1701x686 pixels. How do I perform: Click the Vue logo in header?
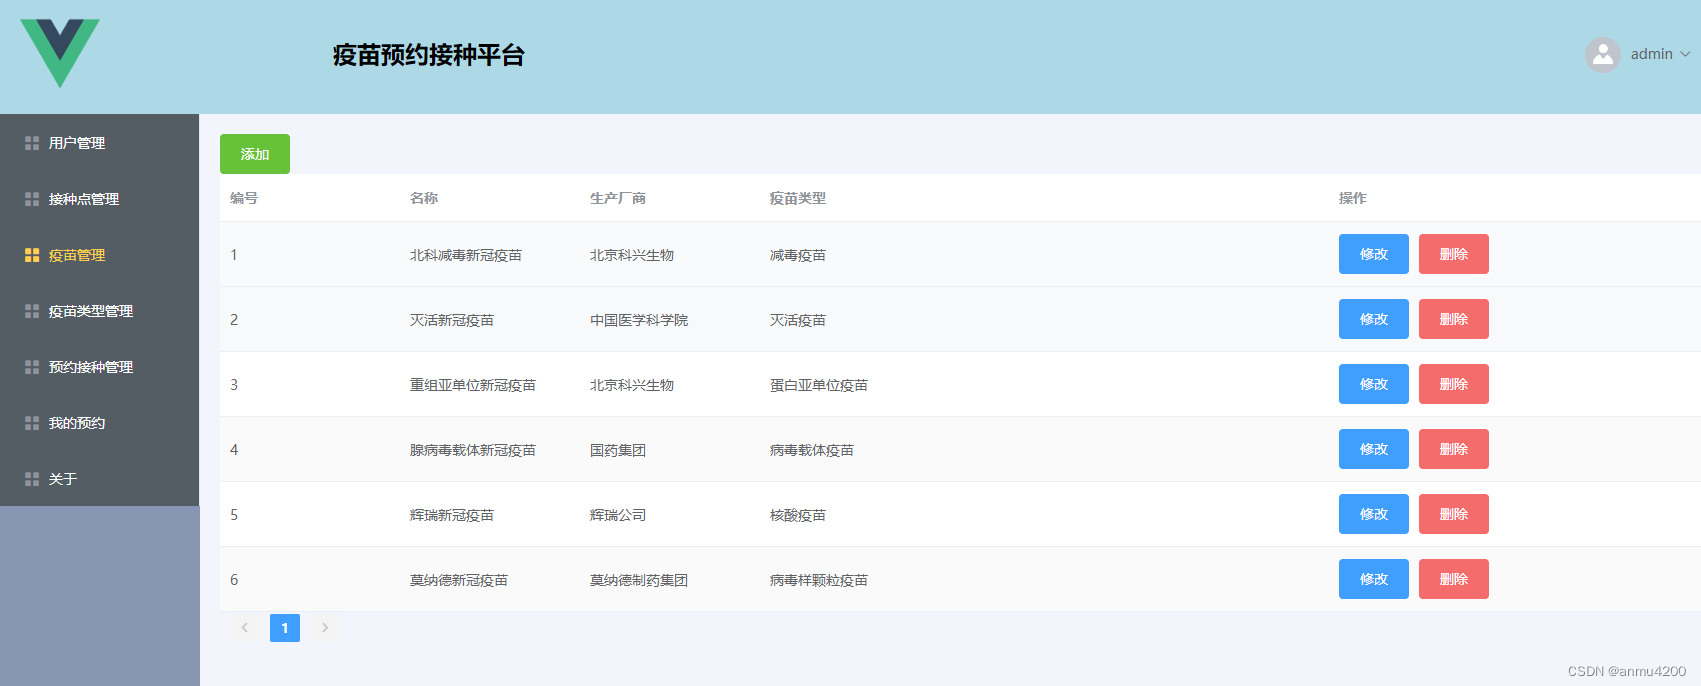point(60,54)
